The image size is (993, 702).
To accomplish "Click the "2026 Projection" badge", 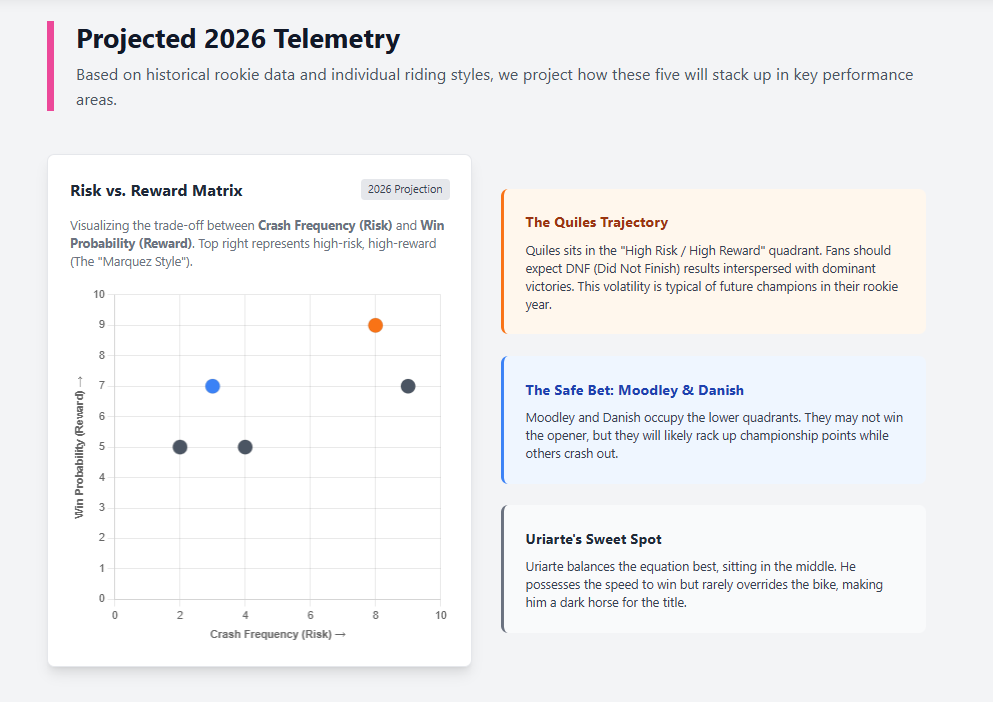I will tap(405, 189).
